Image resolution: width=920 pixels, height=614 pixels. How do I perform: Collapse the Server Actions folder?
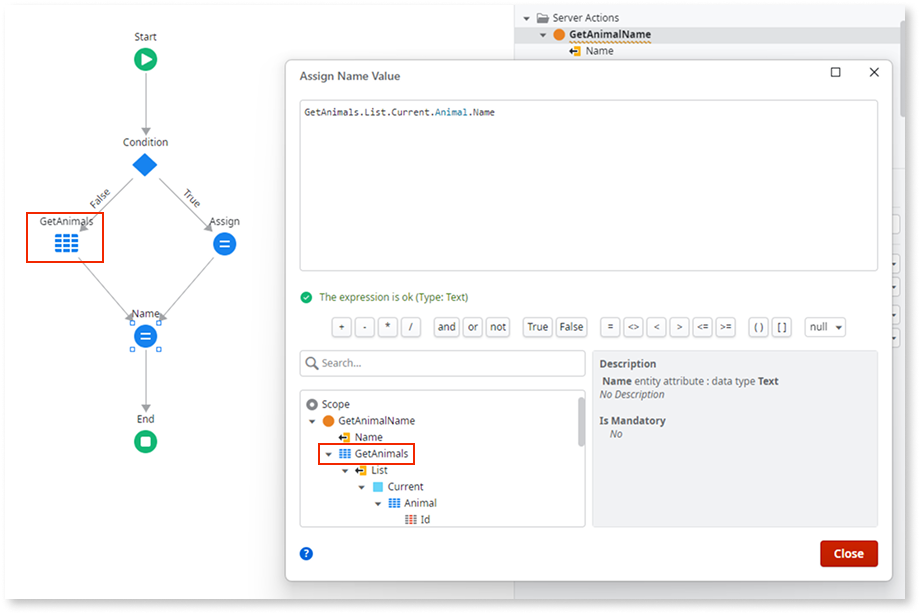click(525, 17)
